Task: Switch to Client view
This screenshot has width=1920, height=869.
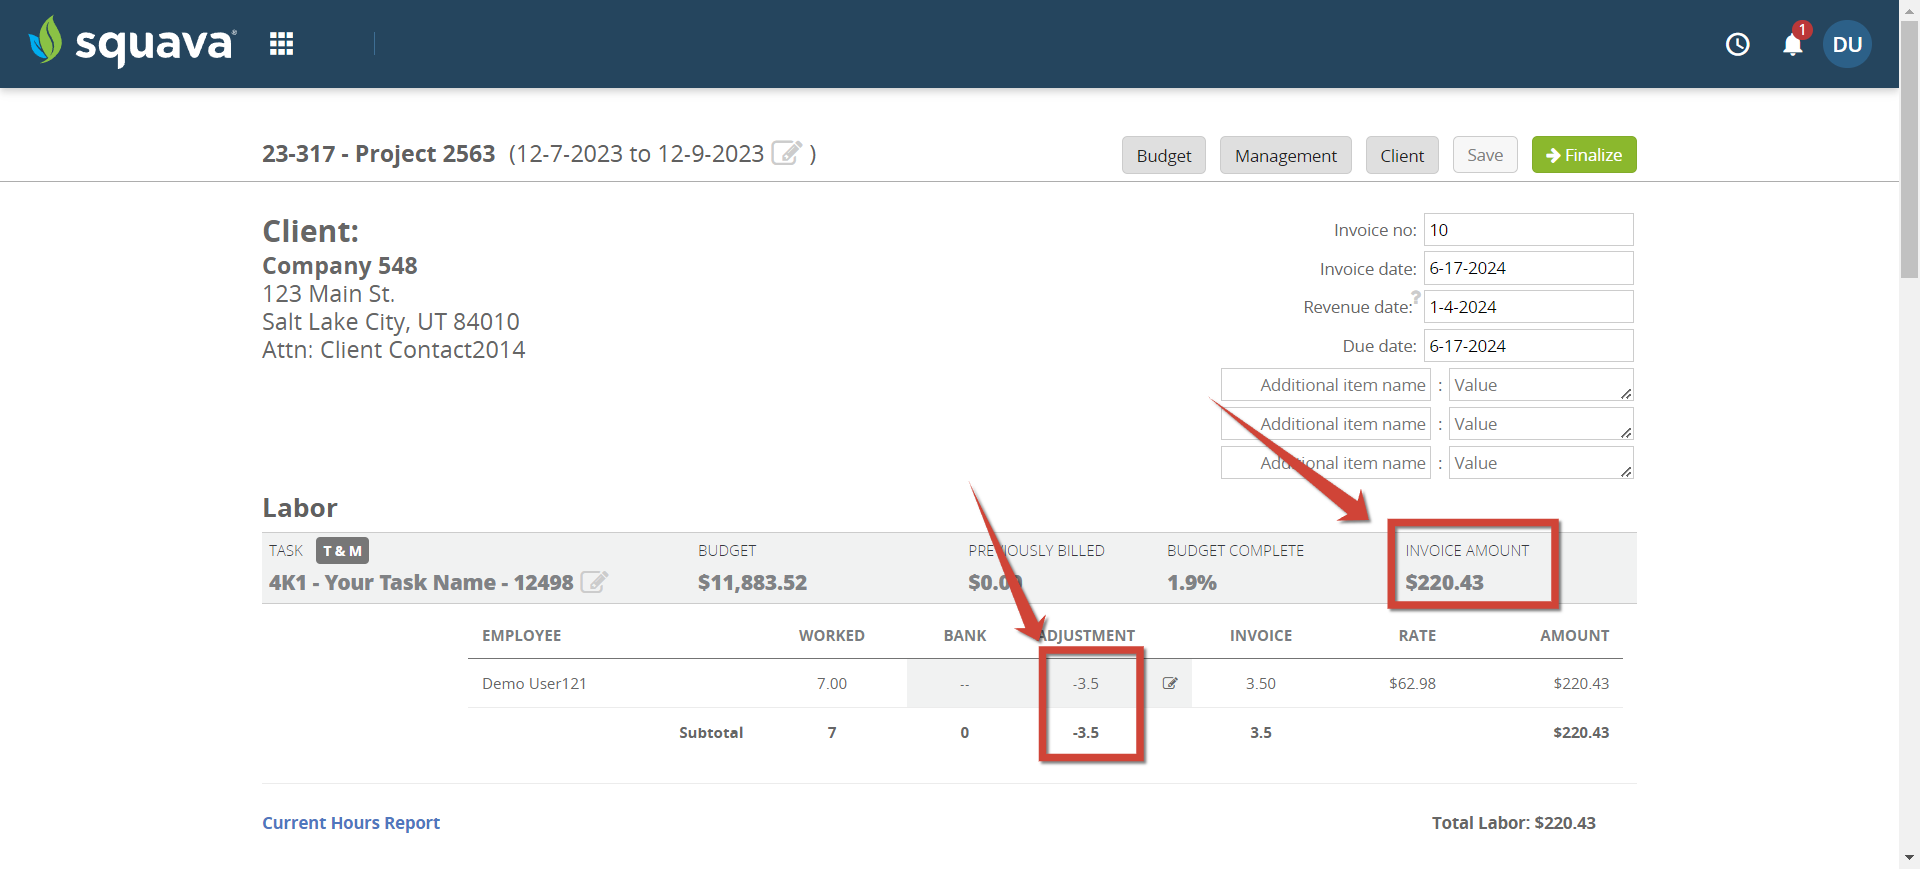Action: tap(1402, 155)
